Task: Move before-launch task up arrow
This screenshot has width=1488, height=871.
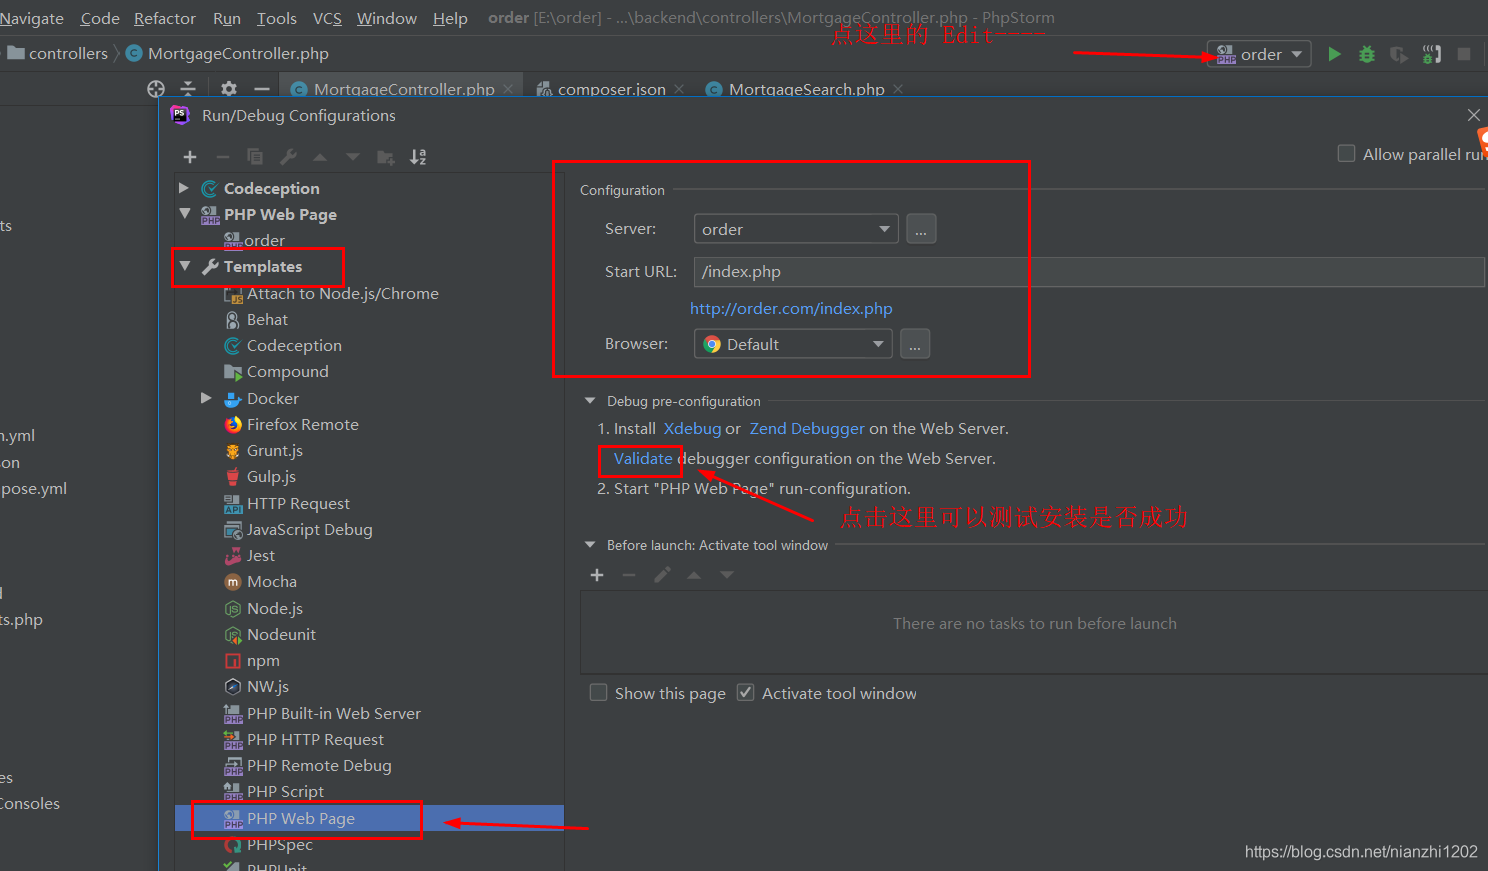Action: 694,575
